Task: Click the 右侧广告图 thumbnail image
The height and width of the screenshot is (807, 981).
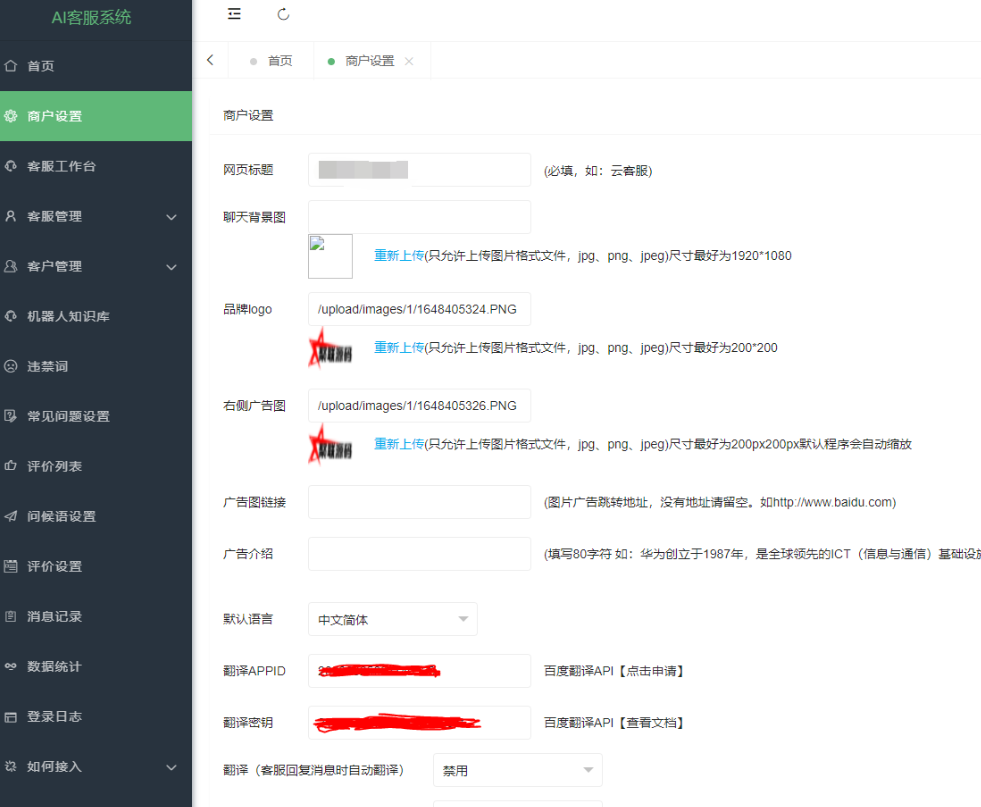Action: (x=330, y=444)
